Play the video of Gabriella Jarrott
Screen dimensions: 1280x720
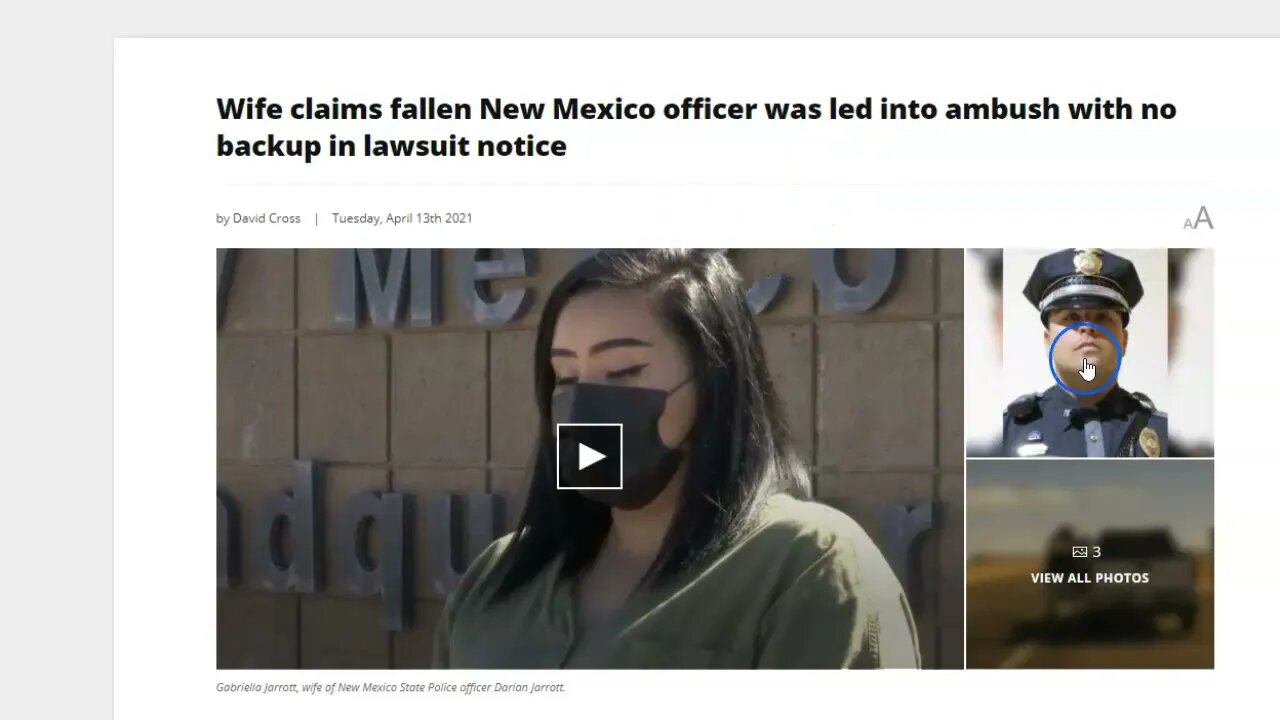[590, 457]
